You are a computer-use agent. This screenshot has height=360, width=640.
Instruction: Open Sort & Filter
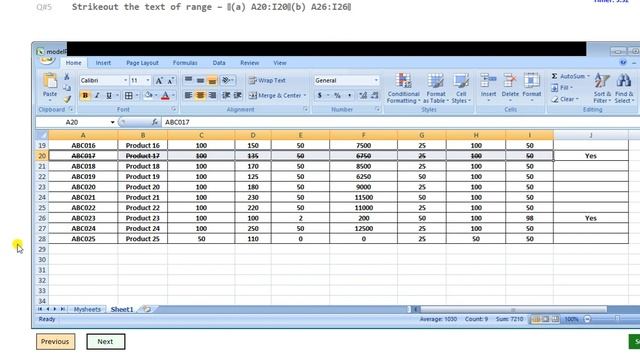602,88
